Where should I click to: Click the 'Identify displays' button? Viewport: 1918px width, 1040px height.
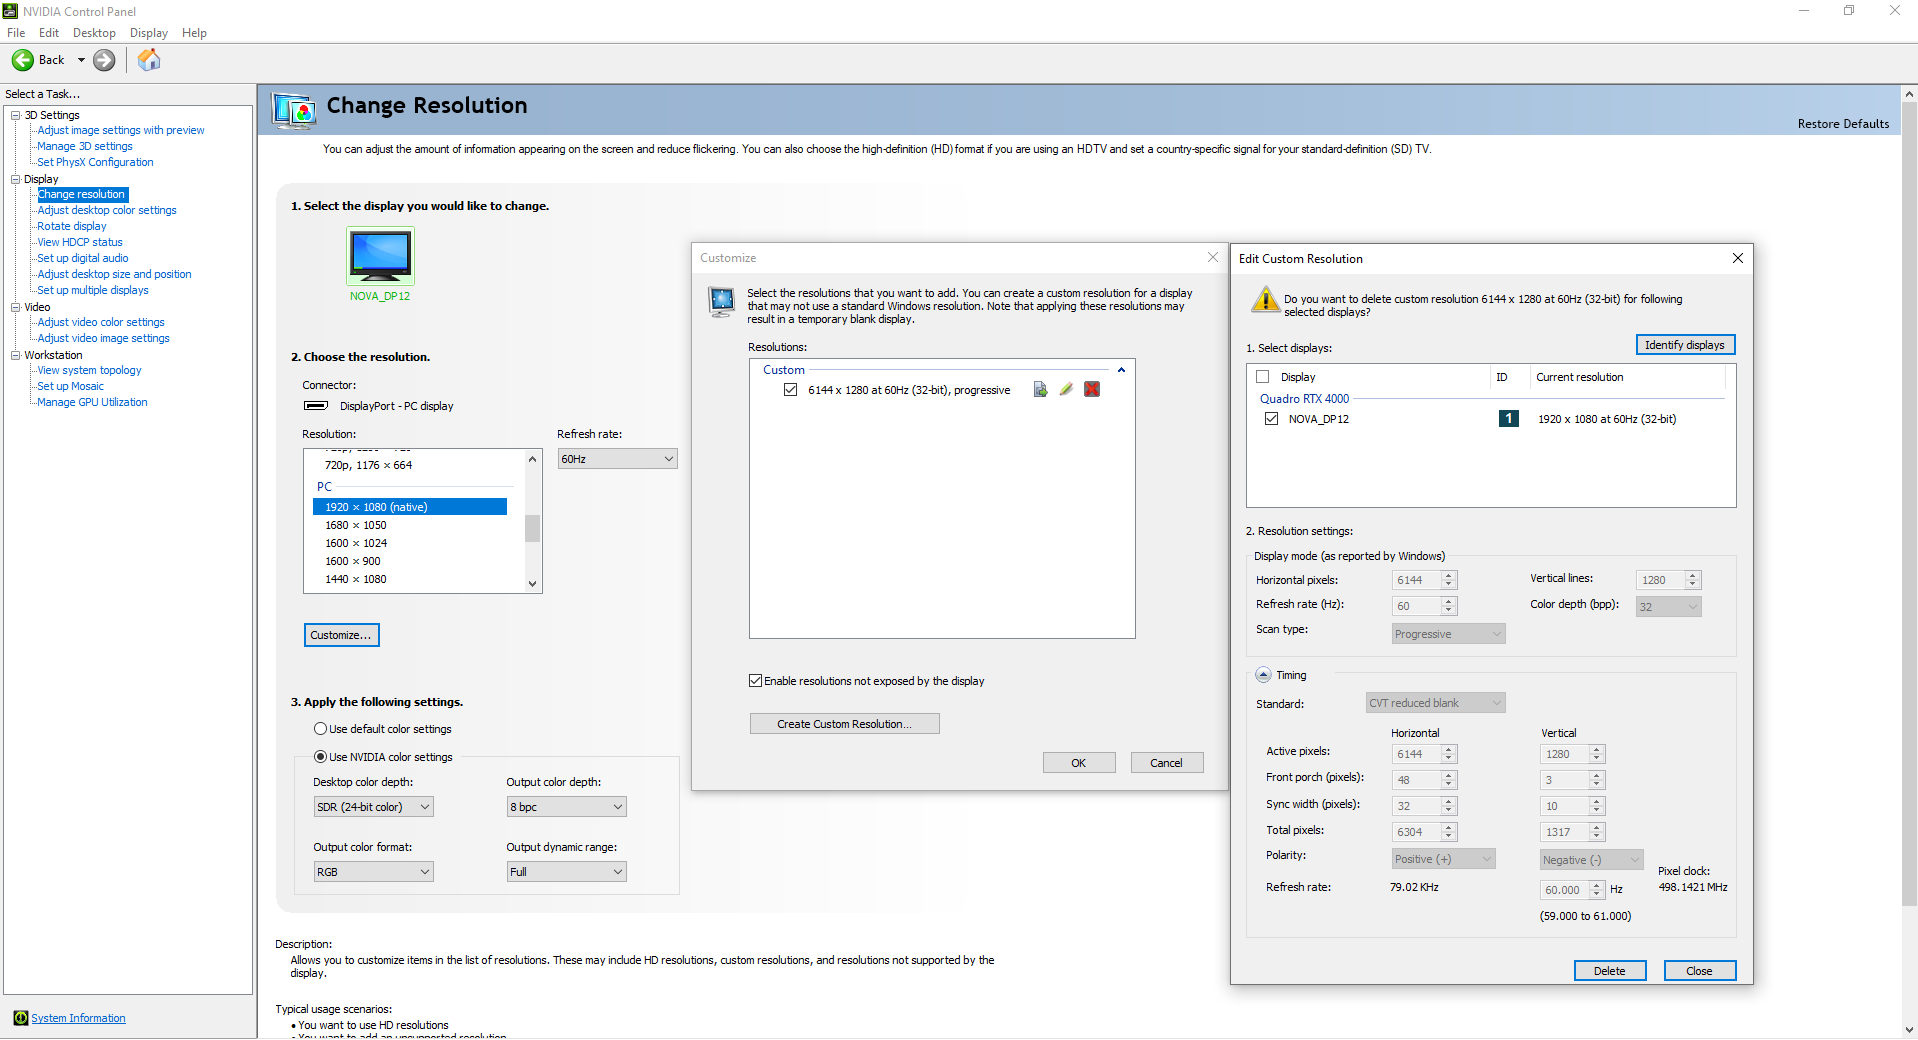[1684, 344]
